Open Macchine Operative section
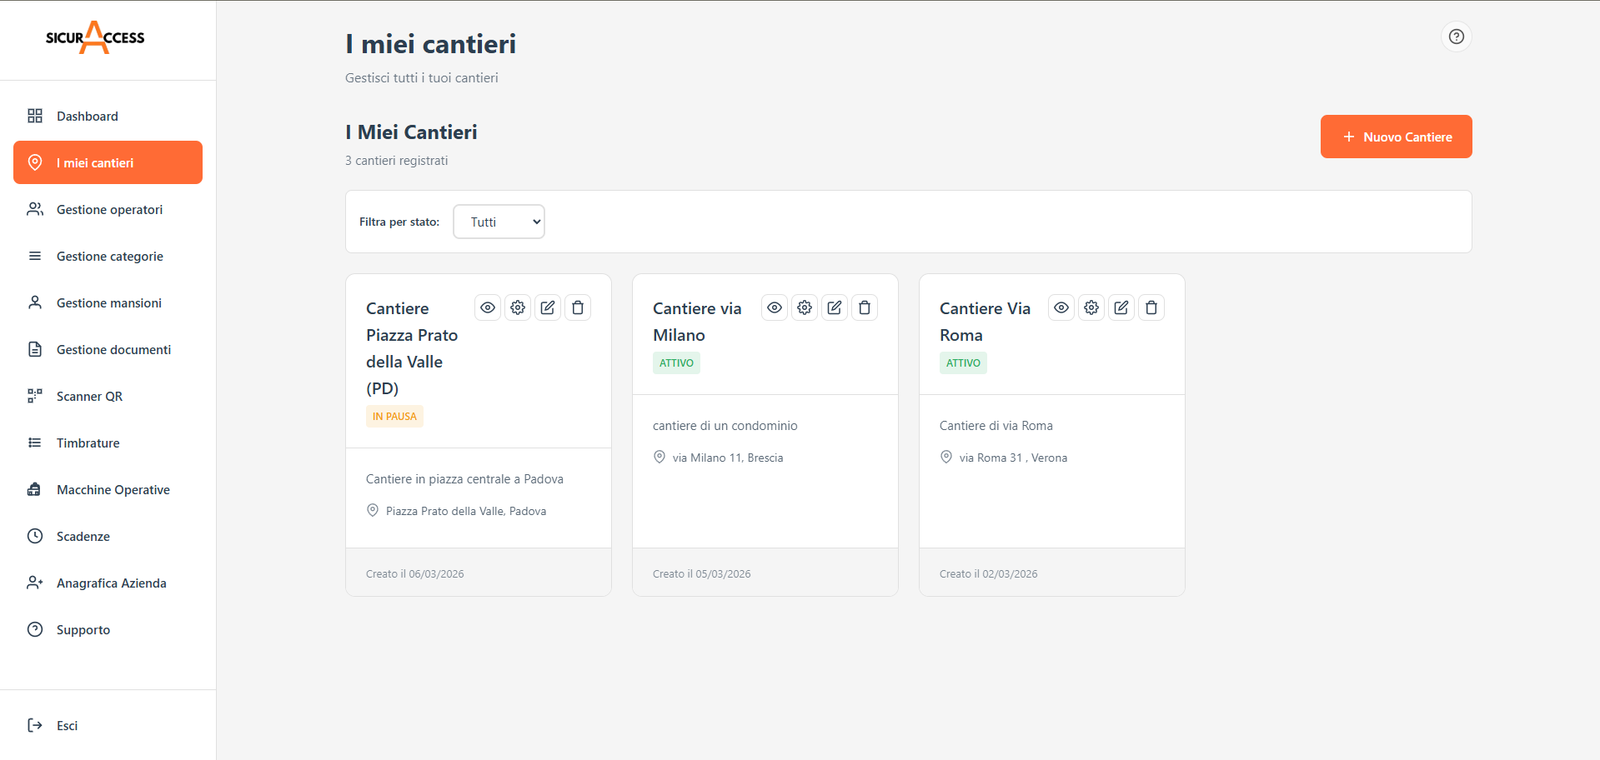 [x=113, y=490]
